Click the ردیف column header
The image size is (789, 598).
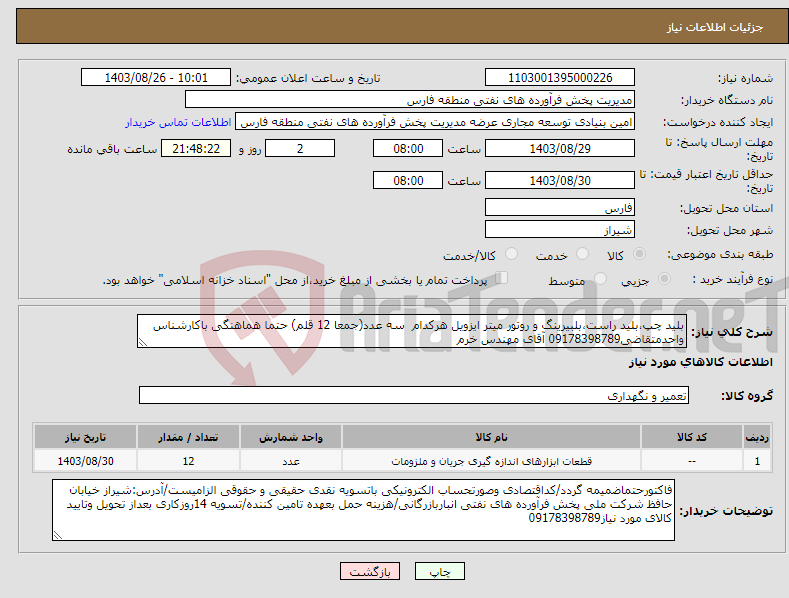pyautogui.click(x=757, y=437)
